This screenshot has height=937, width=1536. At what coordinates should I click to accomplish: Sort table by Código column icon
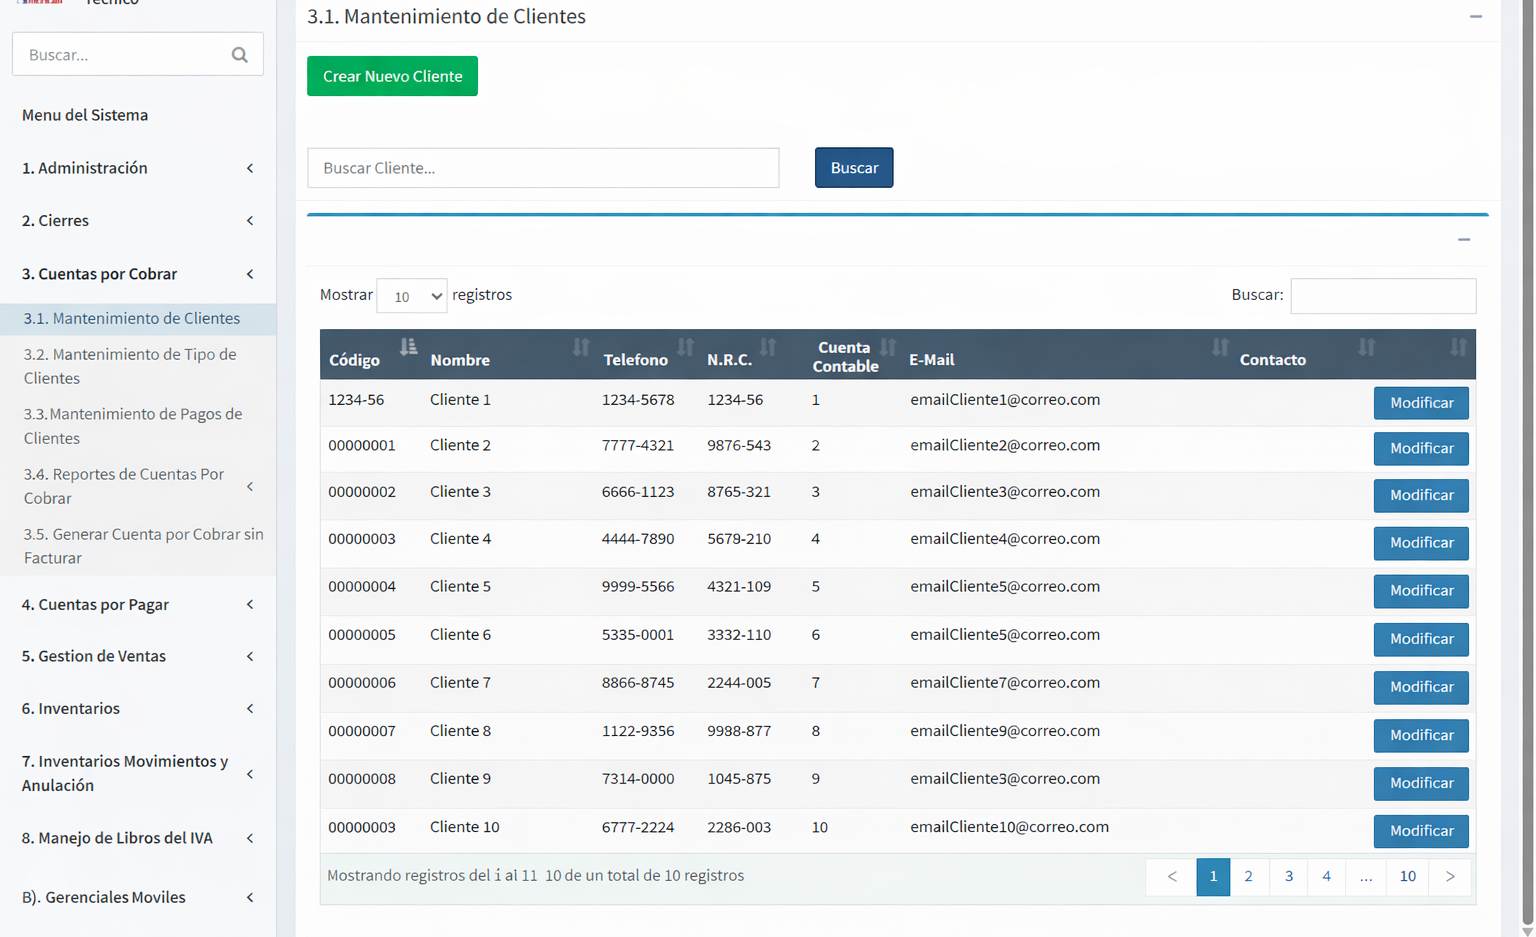[x=408, y=347]
